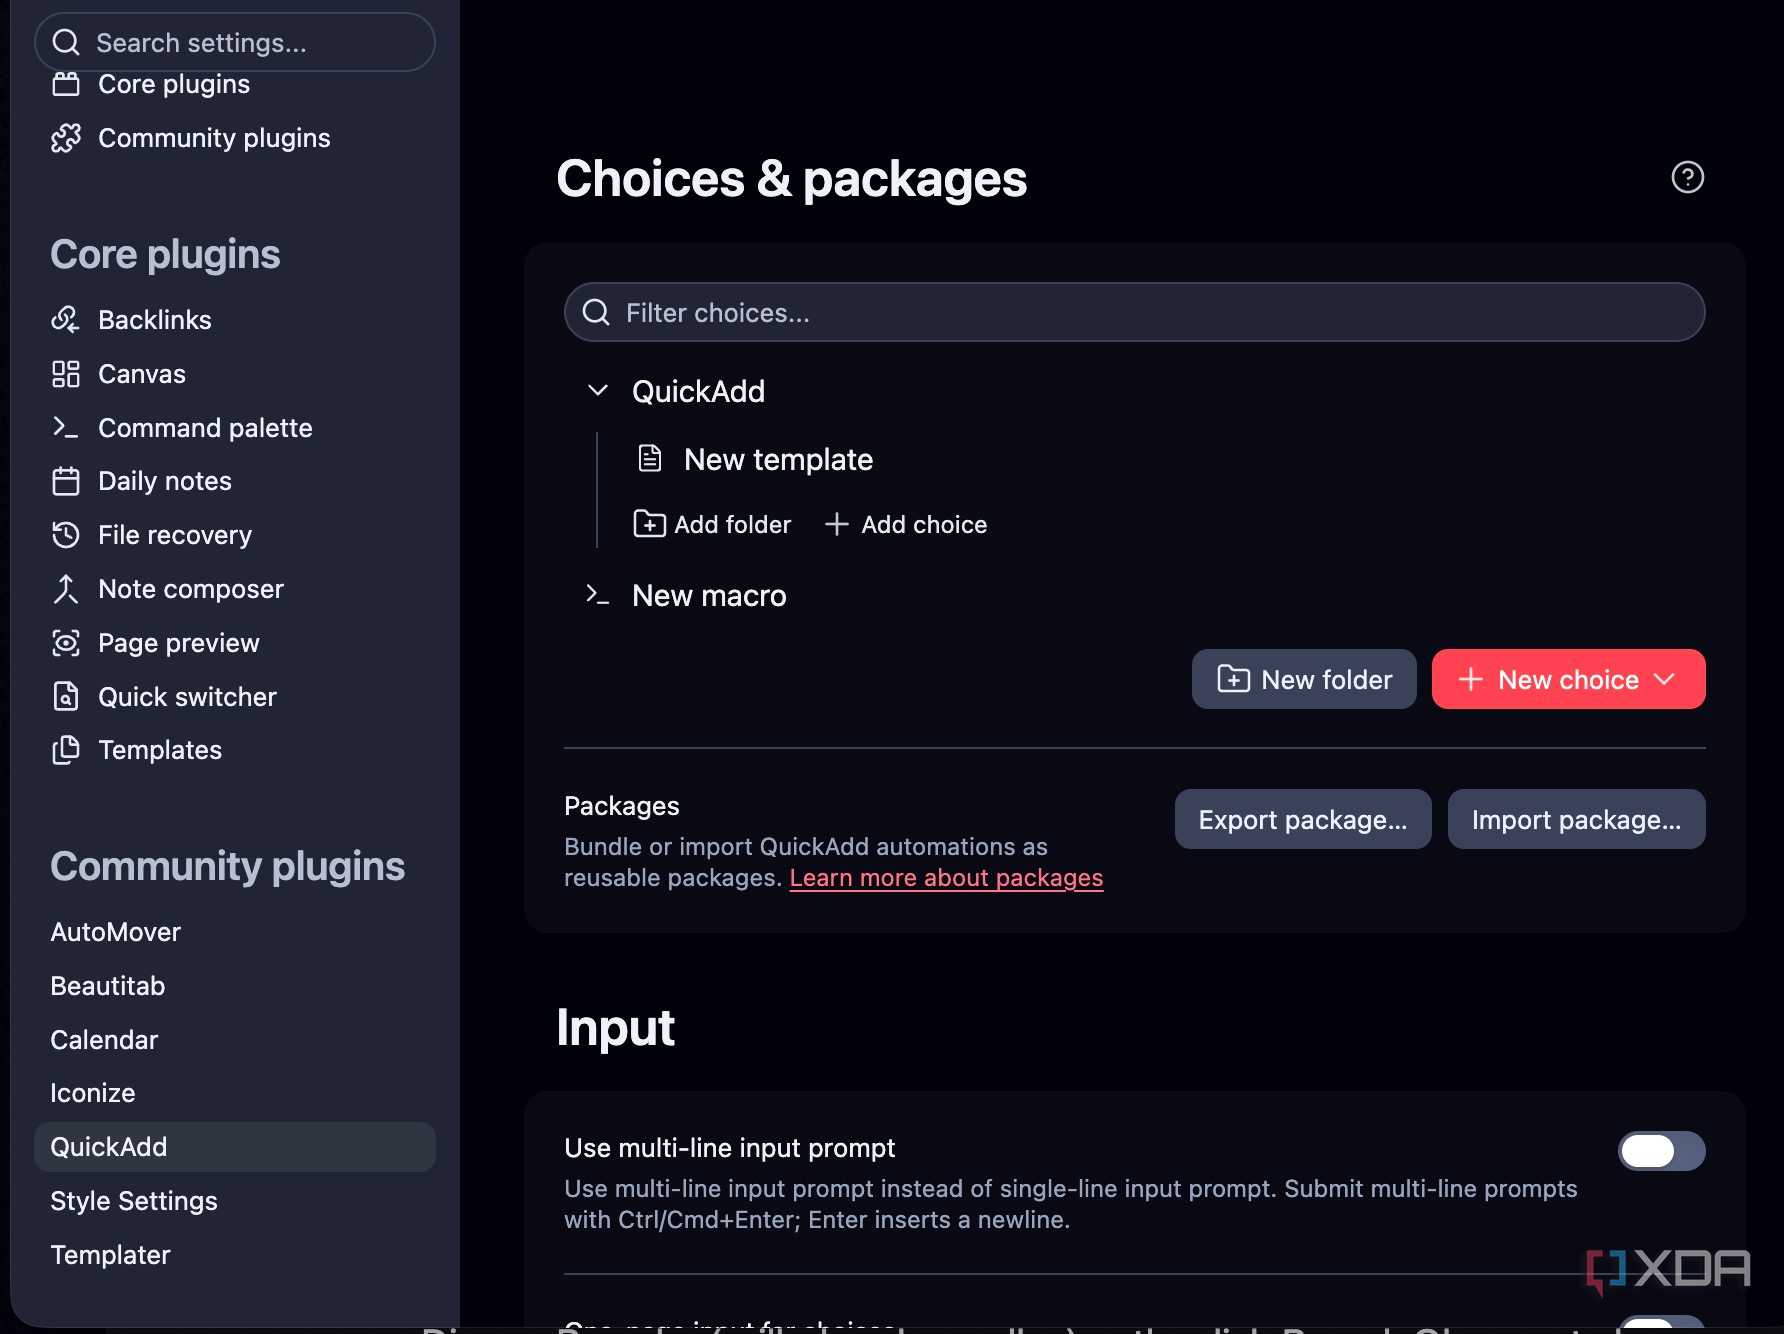Click Import package button
Viewport: 1784px width, 1334px height.
tap(1576, 819)
